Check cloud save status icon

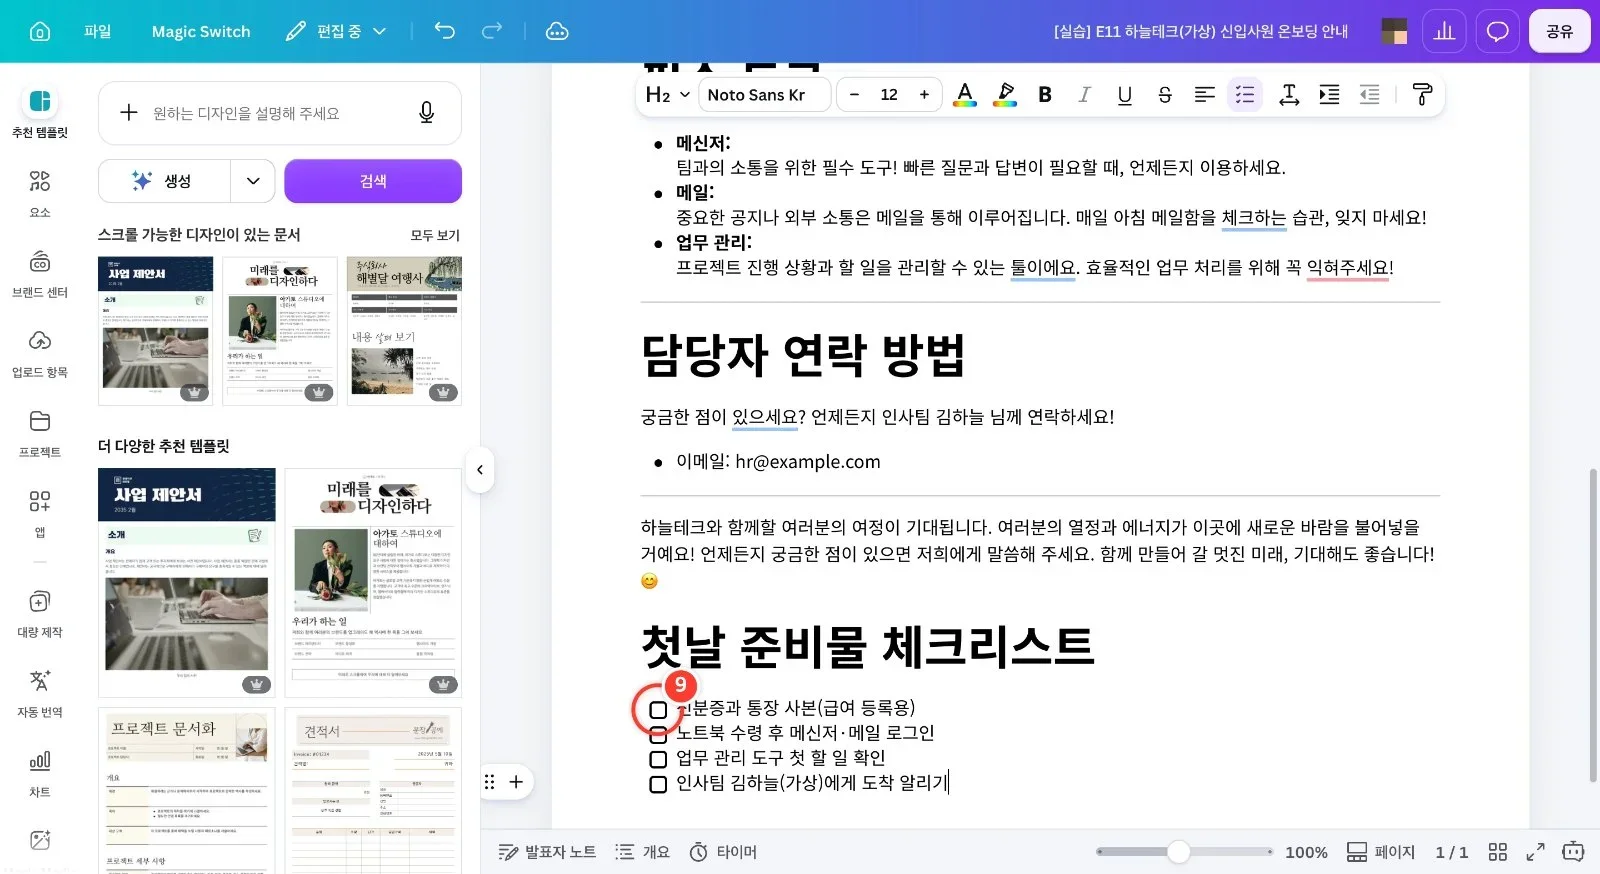557,31
